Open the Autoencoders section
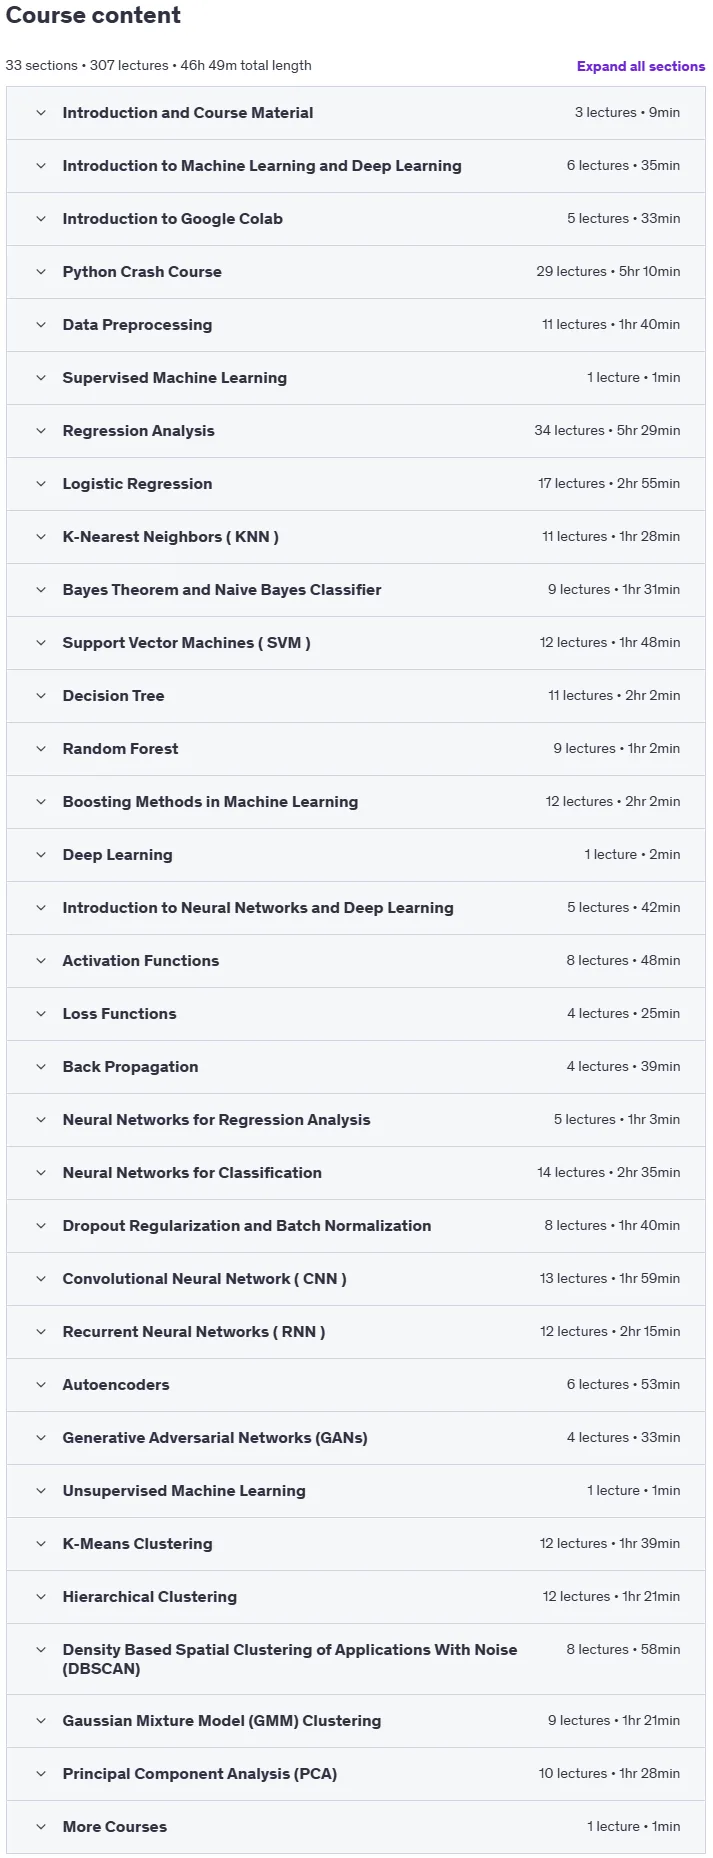This screenshot has height=1858, width=713. tap(356, 1385)
